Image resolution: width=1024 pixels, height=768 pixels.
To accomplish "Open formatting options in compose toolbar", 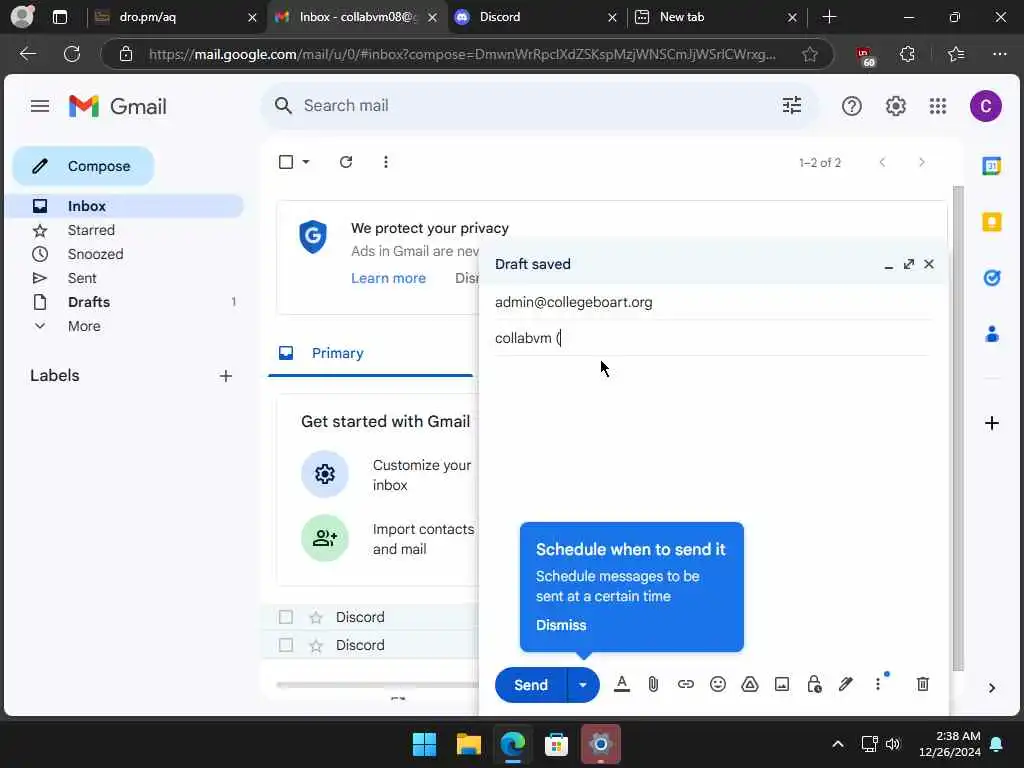I will (x=622, y=684).
